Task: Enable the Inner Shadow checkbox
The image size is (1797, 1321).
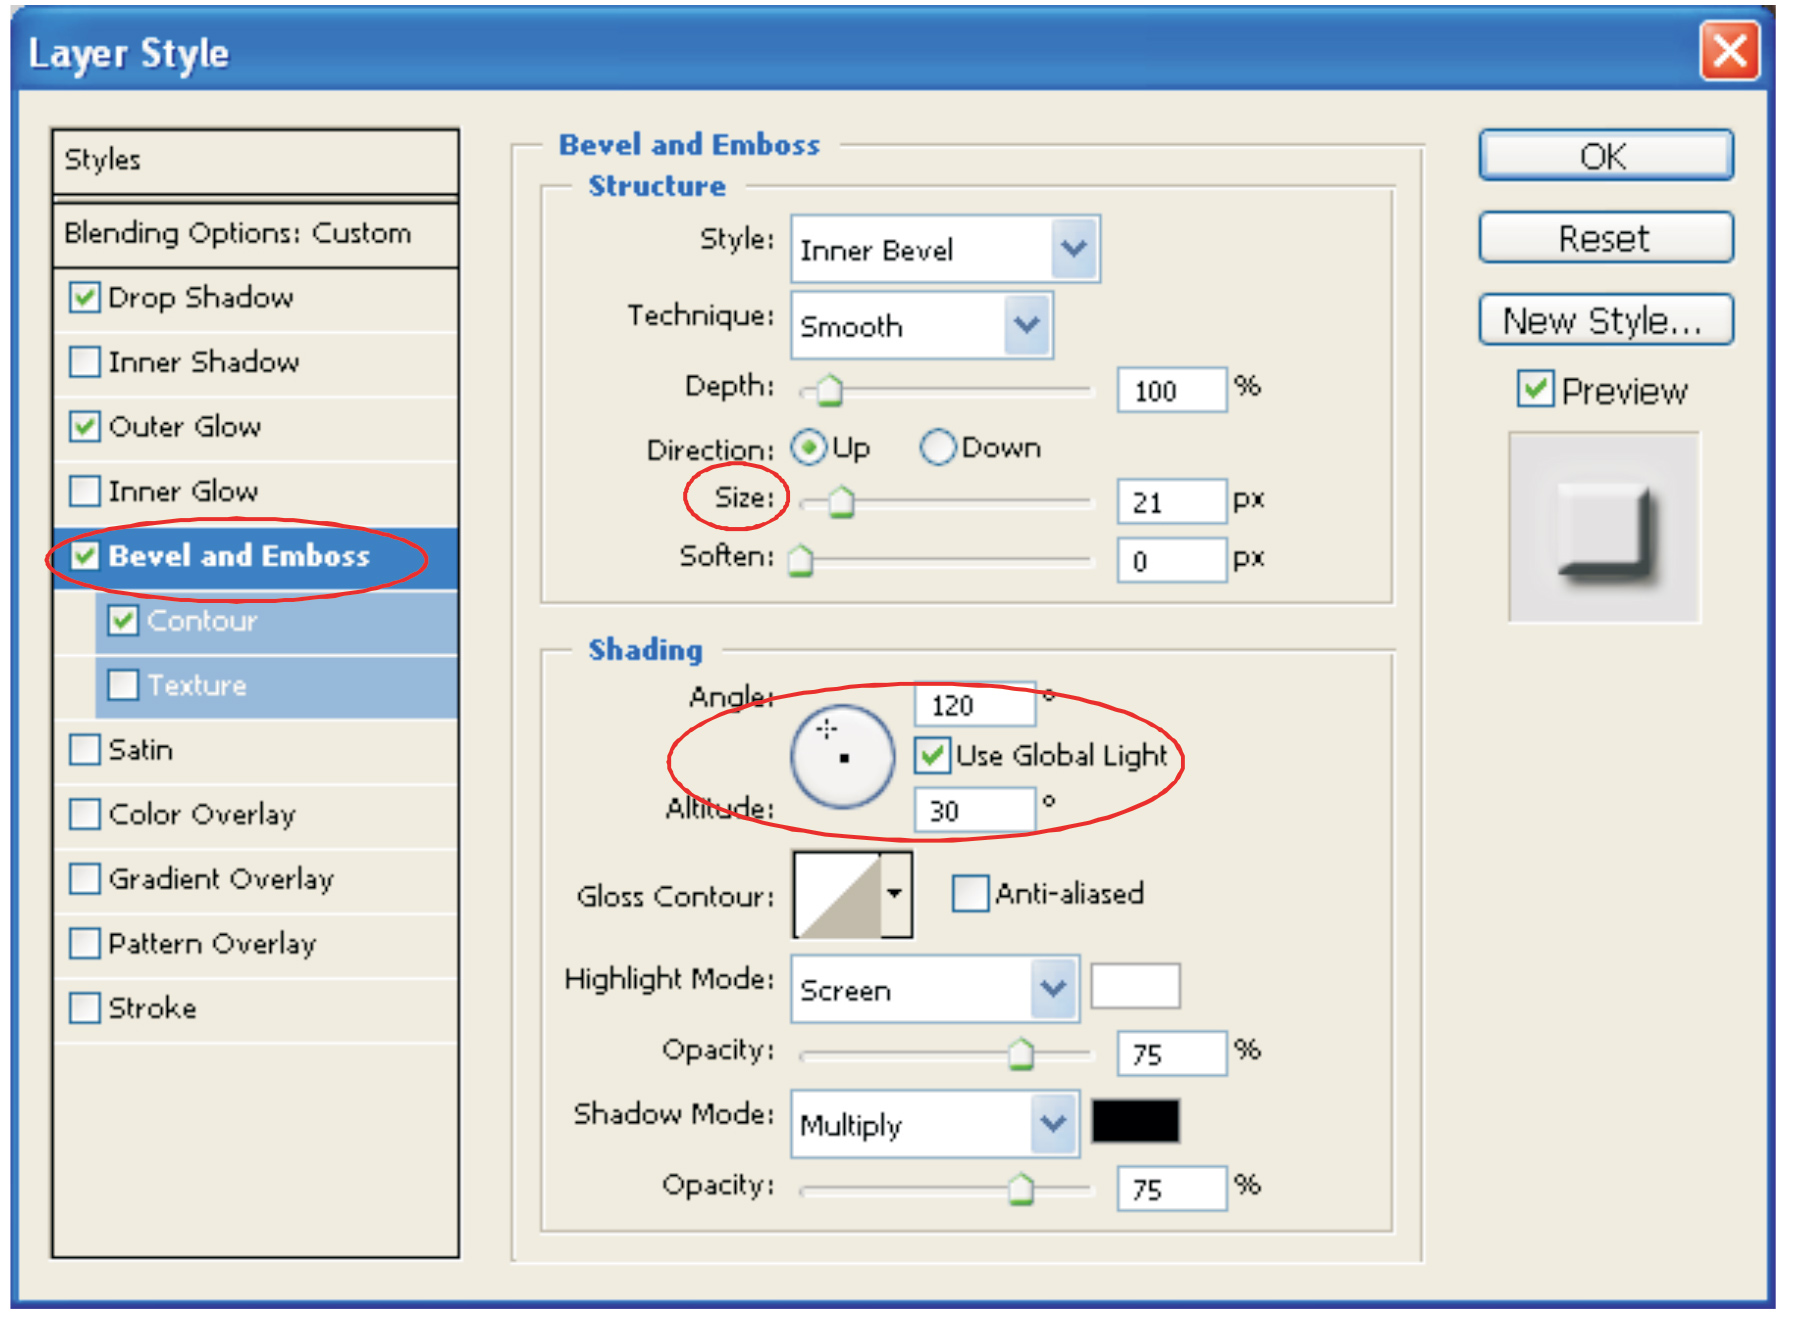Action: tap(85, 362)
